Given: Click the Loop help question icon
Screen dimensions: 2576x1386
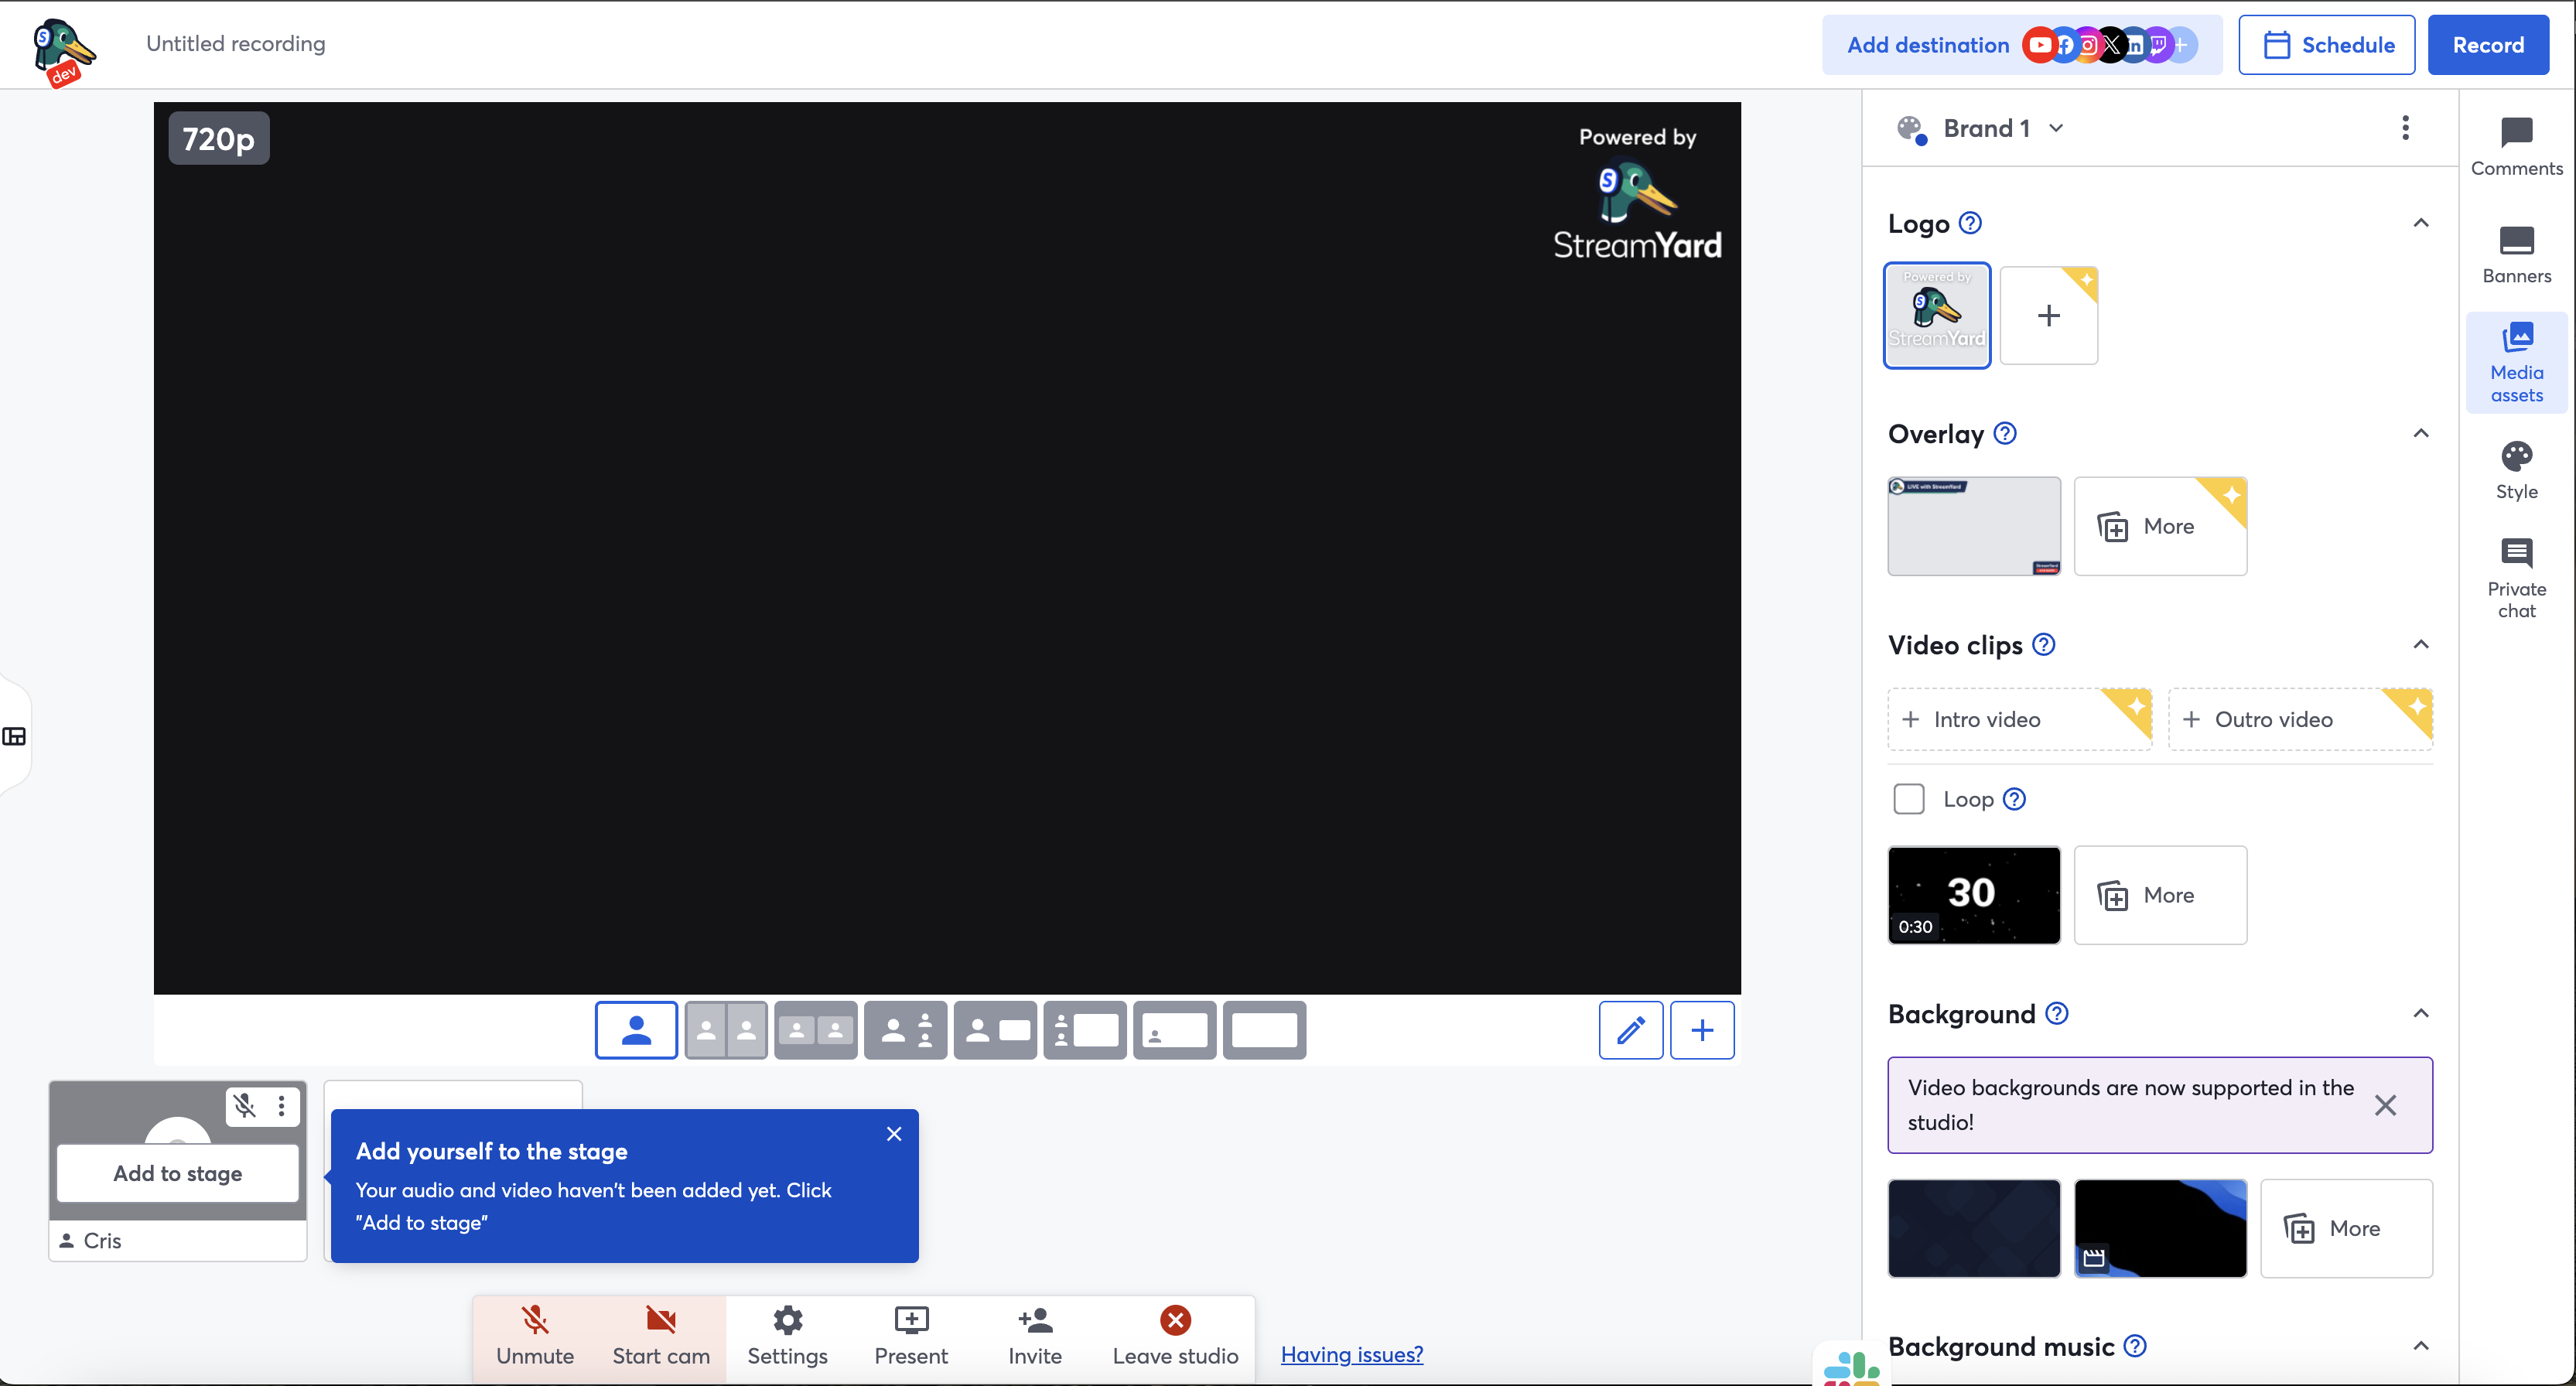Looking at the screenshot, I should (x=2015, y=799).
